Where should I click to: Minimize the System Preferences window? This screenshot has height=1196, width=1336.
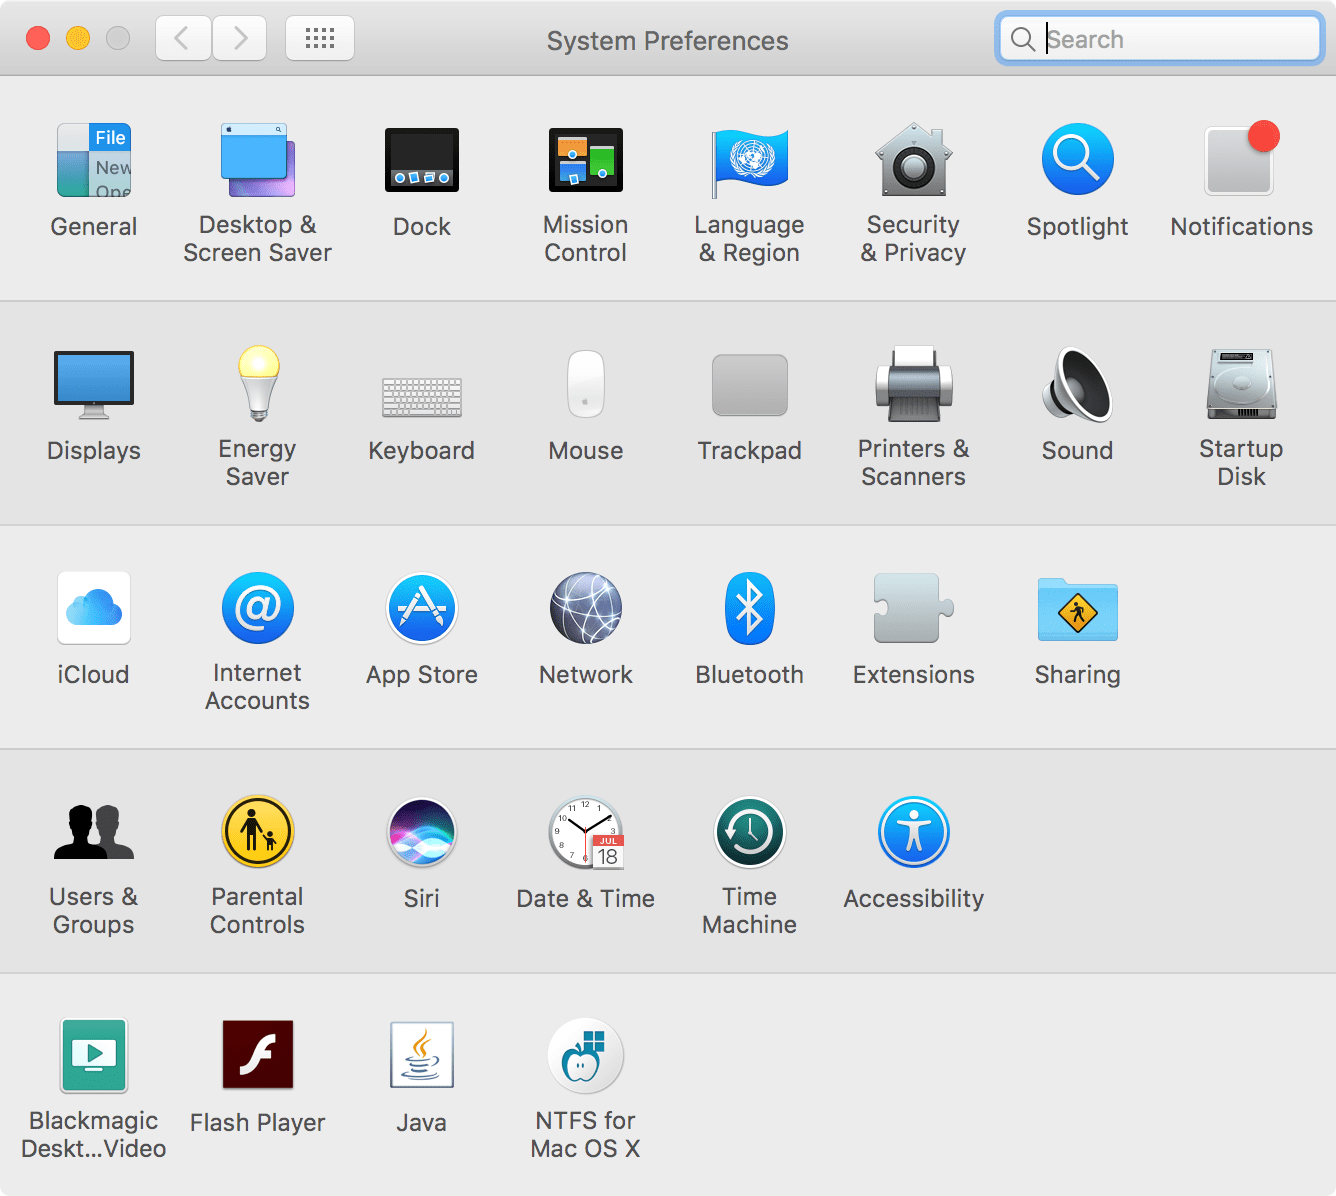click(78, 38)
